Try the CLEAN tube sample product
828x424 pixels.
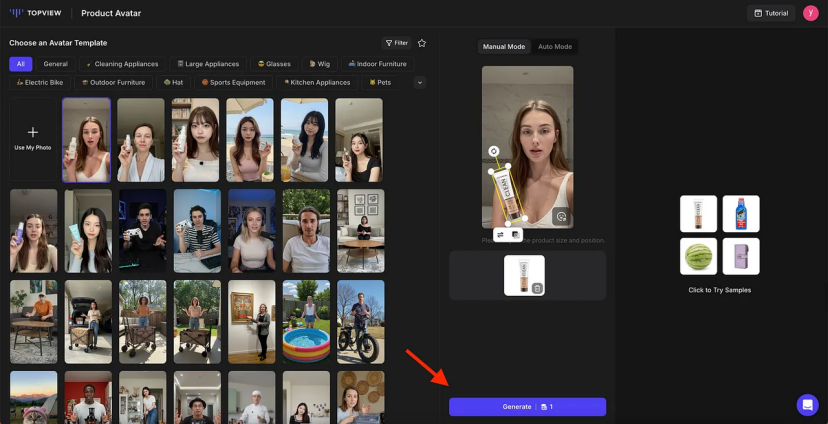(x=698, y=214)
